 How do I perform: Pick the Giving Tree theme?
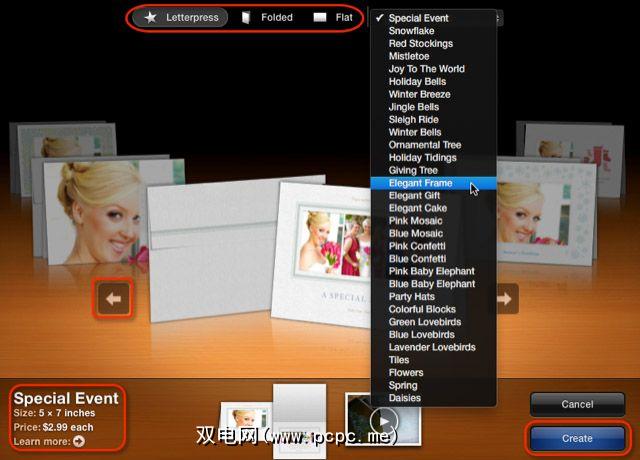(433, 170)
